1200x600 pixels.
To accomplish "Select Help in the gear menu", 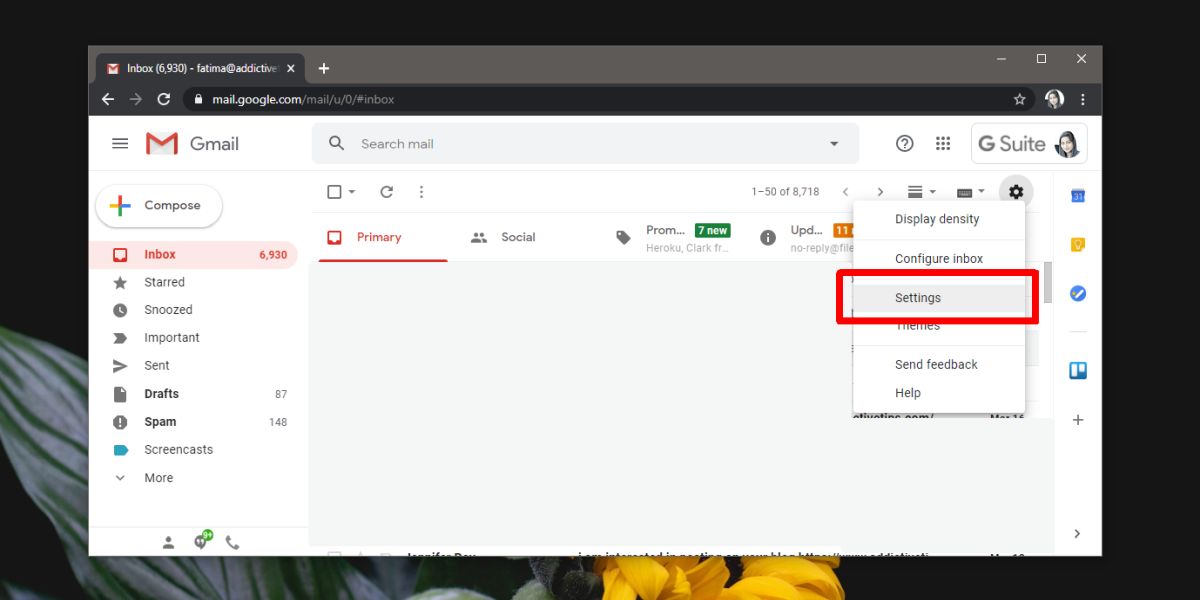I will (x=939, y=393).
